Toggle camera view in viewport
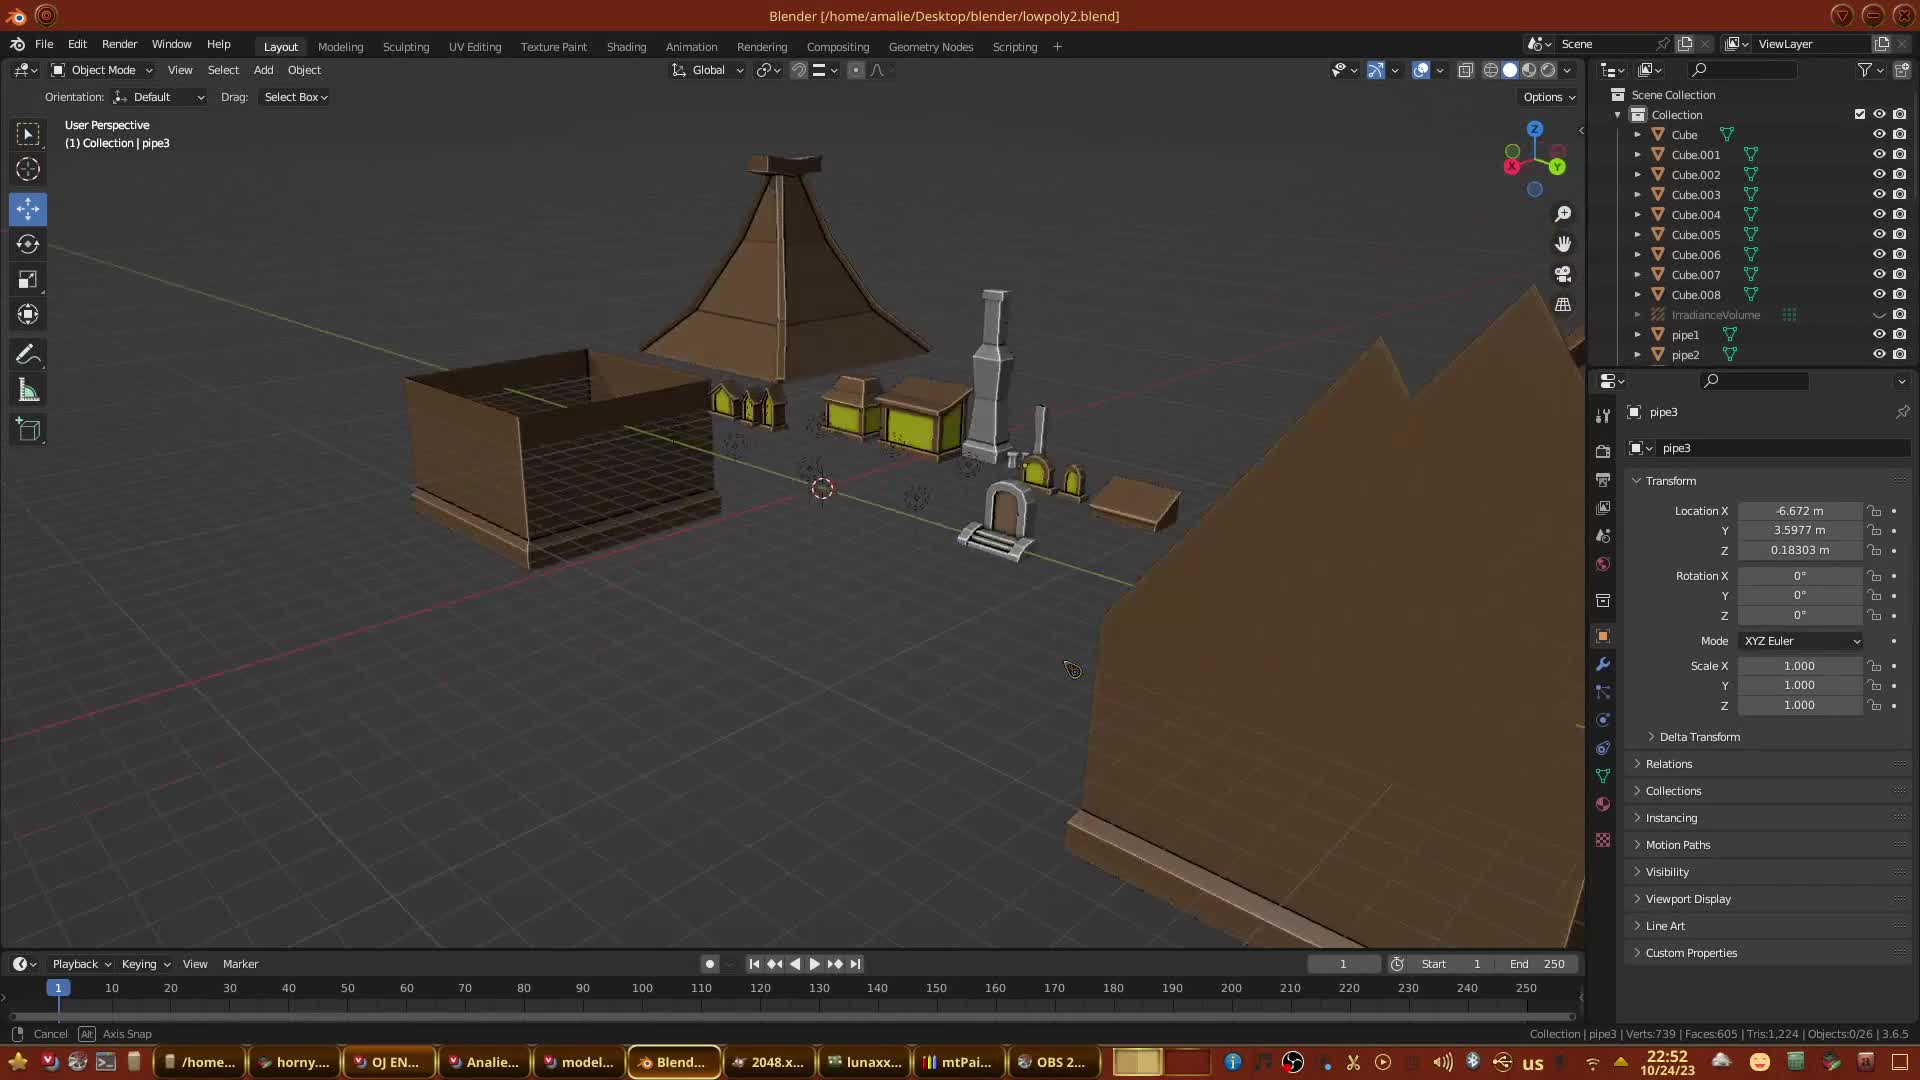The height and width of the screenshot is (1080, 1920). pos(1563,274)
